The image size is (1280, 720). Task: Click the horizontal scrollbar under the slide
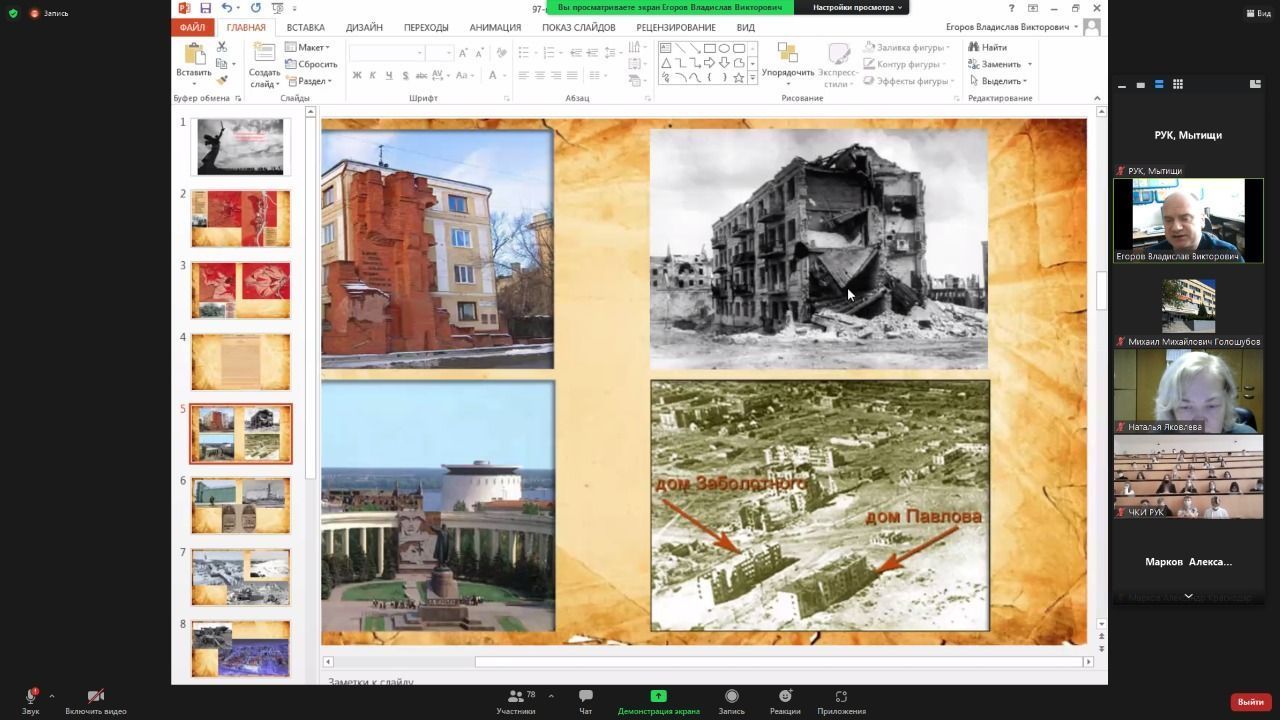[x=706, y=661]
